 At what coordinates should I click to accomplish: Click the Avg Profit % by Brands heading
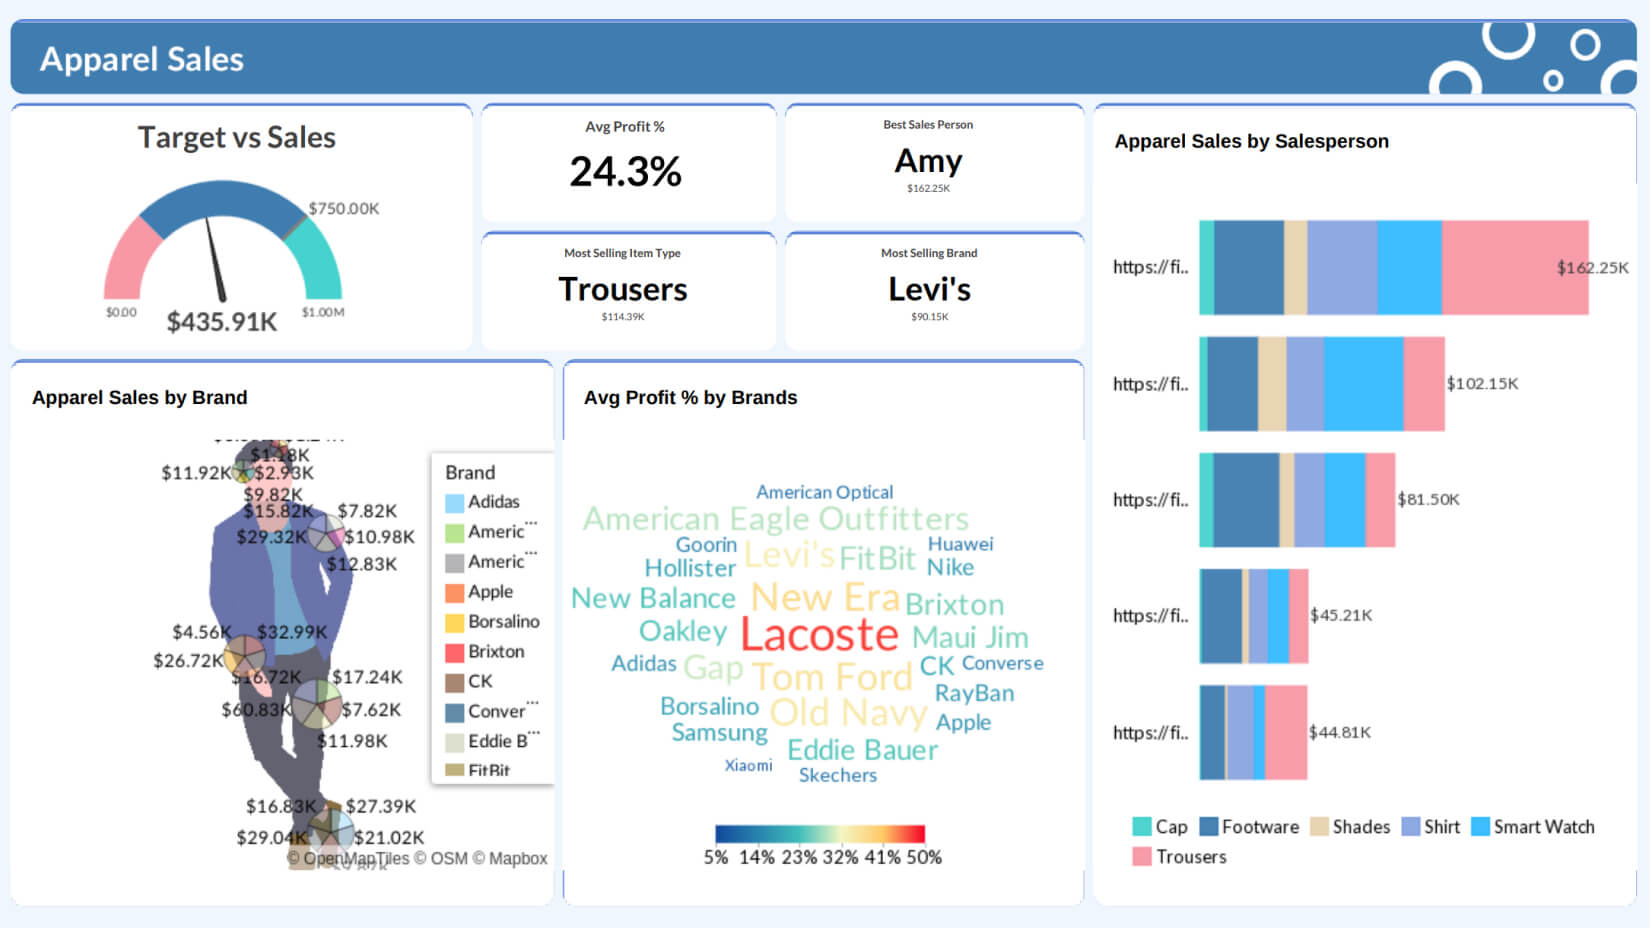point(690,397)
